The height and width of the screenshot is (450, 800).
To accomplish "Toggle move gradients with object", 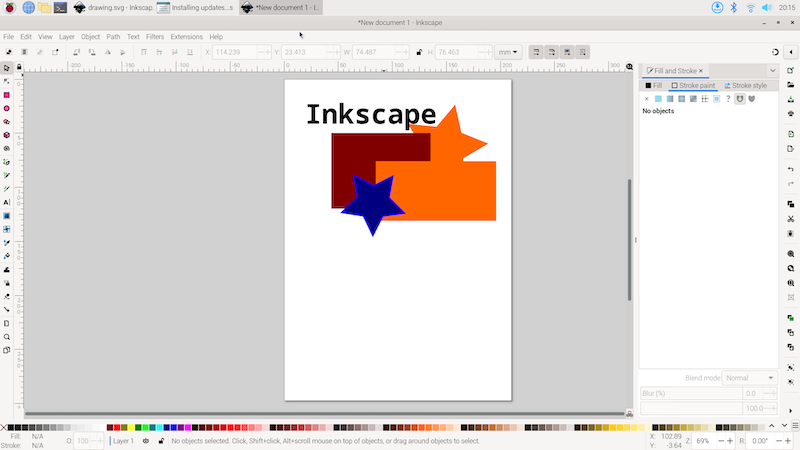I will 567,52.
